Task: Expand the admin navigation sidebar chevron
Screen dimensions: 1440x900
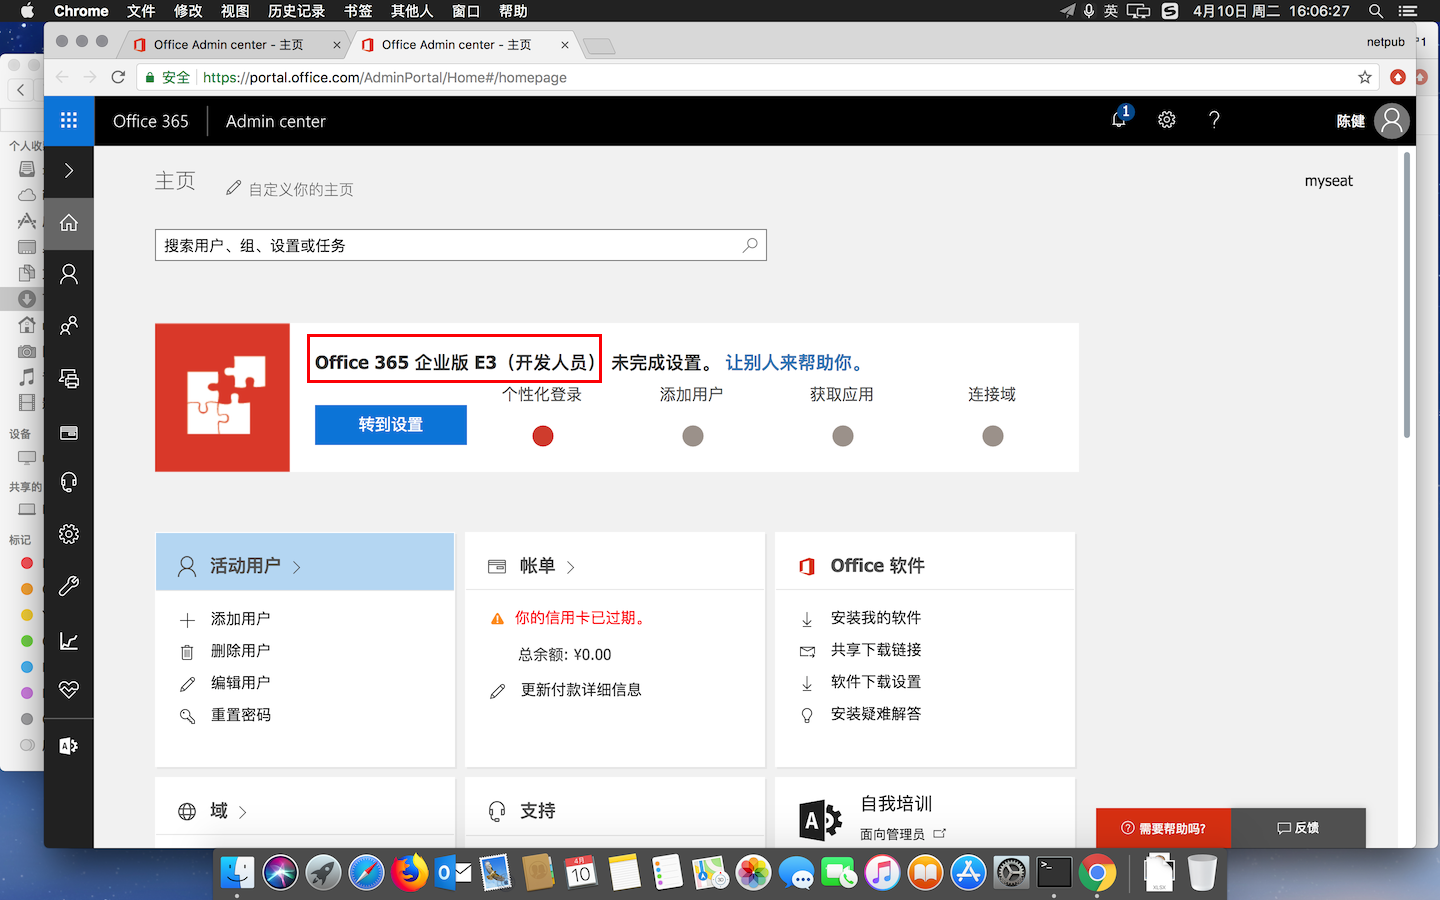Action: pos(69,171)
